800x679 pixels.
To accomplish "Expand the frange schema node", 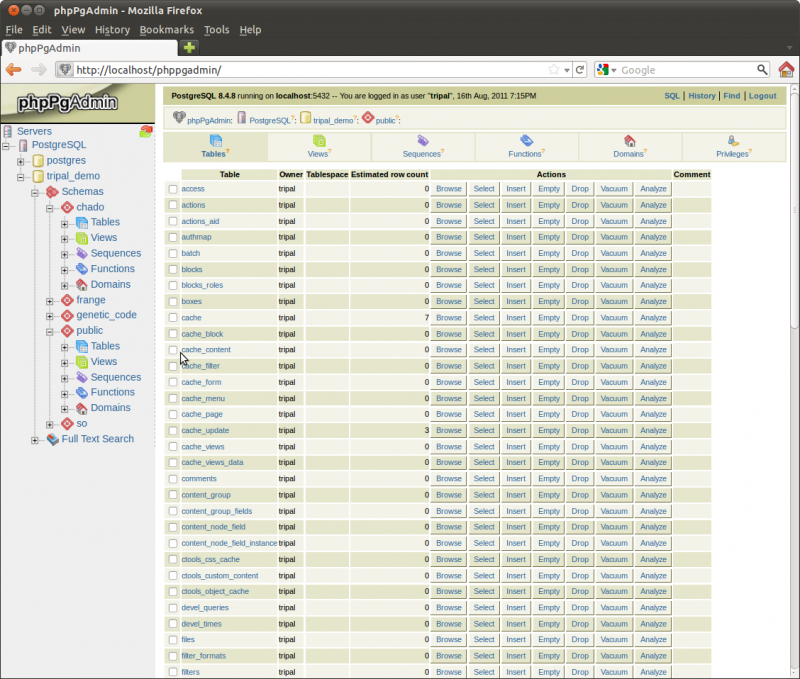I will 49,301.
